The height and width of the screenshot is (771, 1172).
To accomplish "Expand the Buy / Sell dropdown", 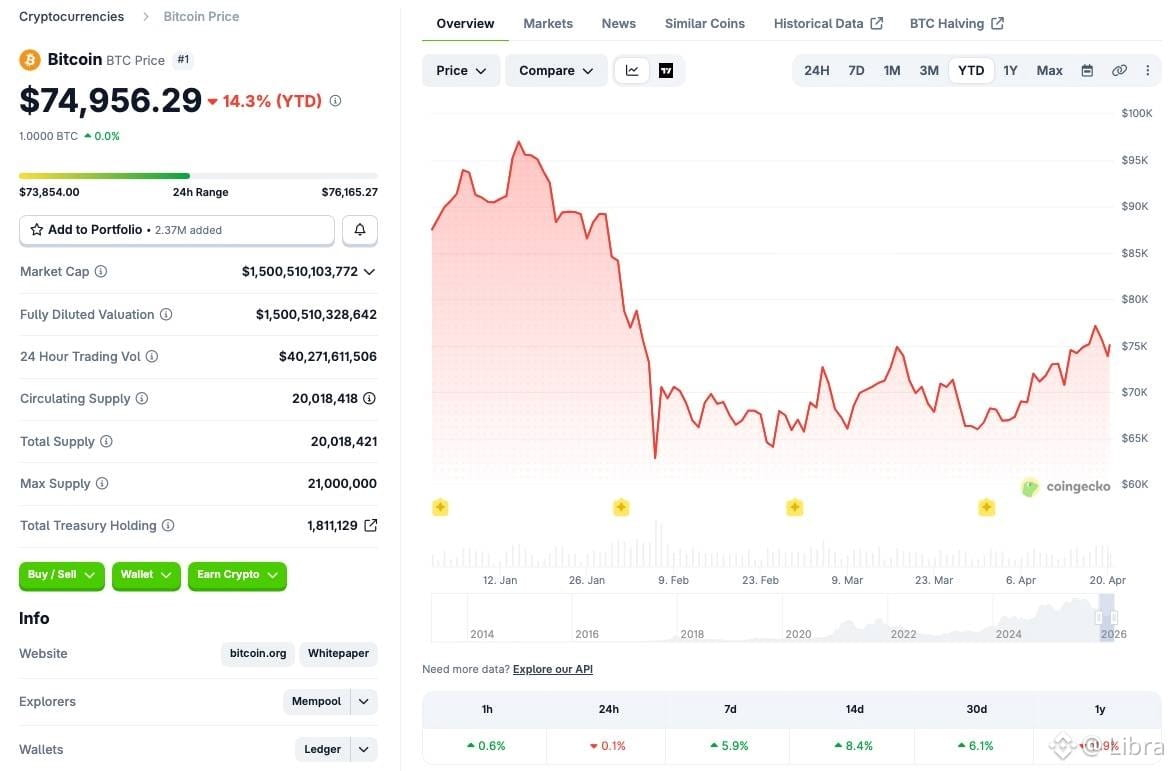I will [61, 575].
